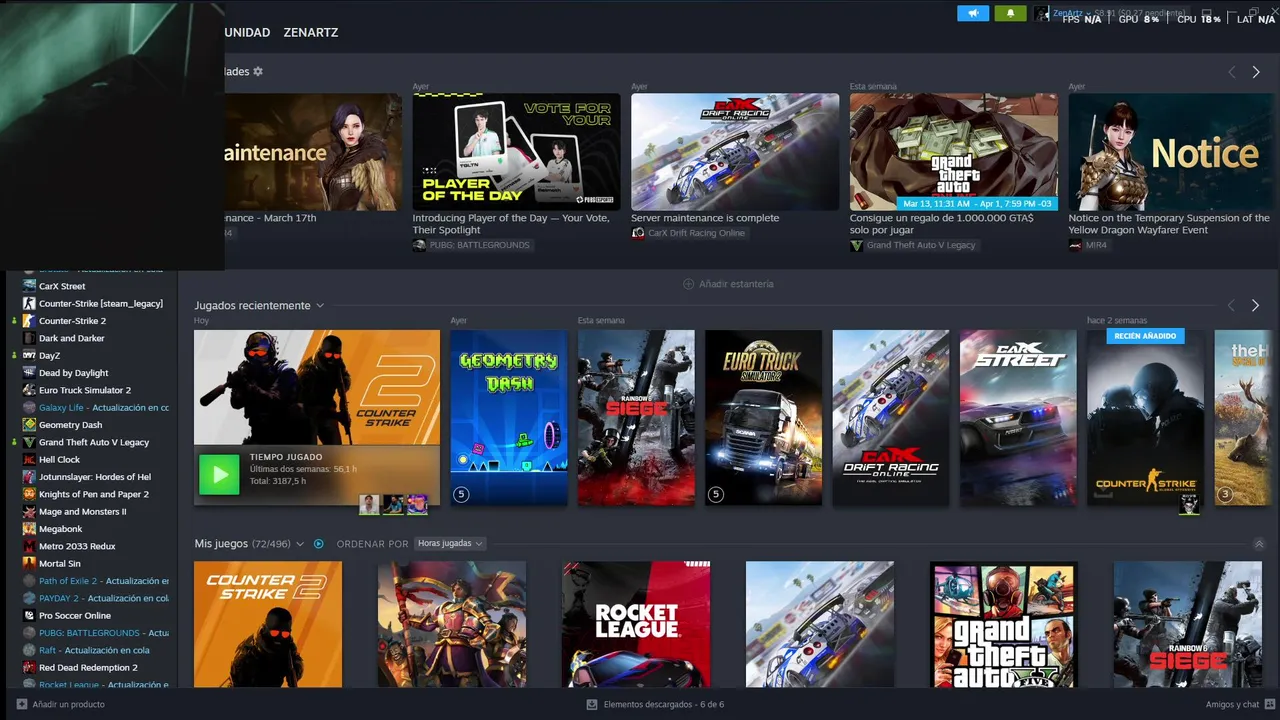Viewport: 1280px width, 720px height.
Task: Show next news items with right arrow
Action: click(1256, 72)
